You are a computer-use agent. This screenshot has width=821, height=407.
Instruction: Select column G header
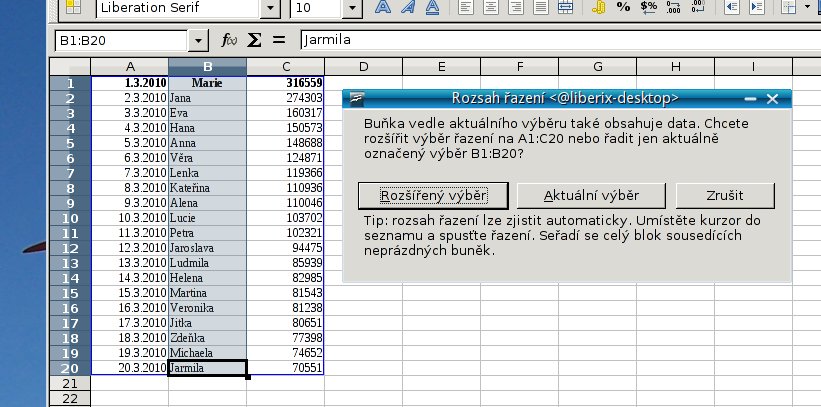(x=598, y=67)
